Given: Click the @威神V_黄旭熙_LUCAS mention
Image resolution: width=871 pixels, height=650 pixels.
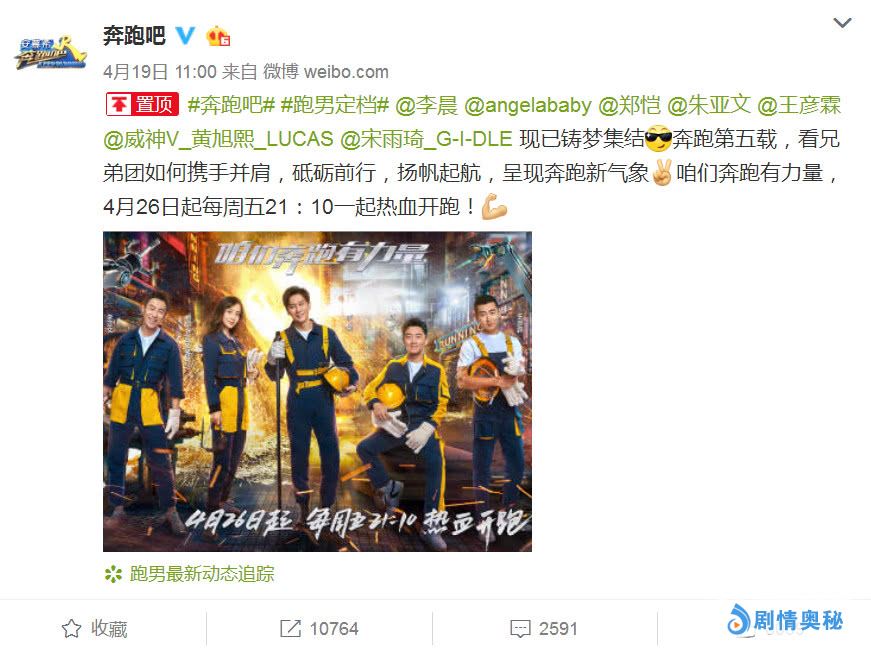Looking at the screenshot, I should pyautogui.click(x=218, y=138).
